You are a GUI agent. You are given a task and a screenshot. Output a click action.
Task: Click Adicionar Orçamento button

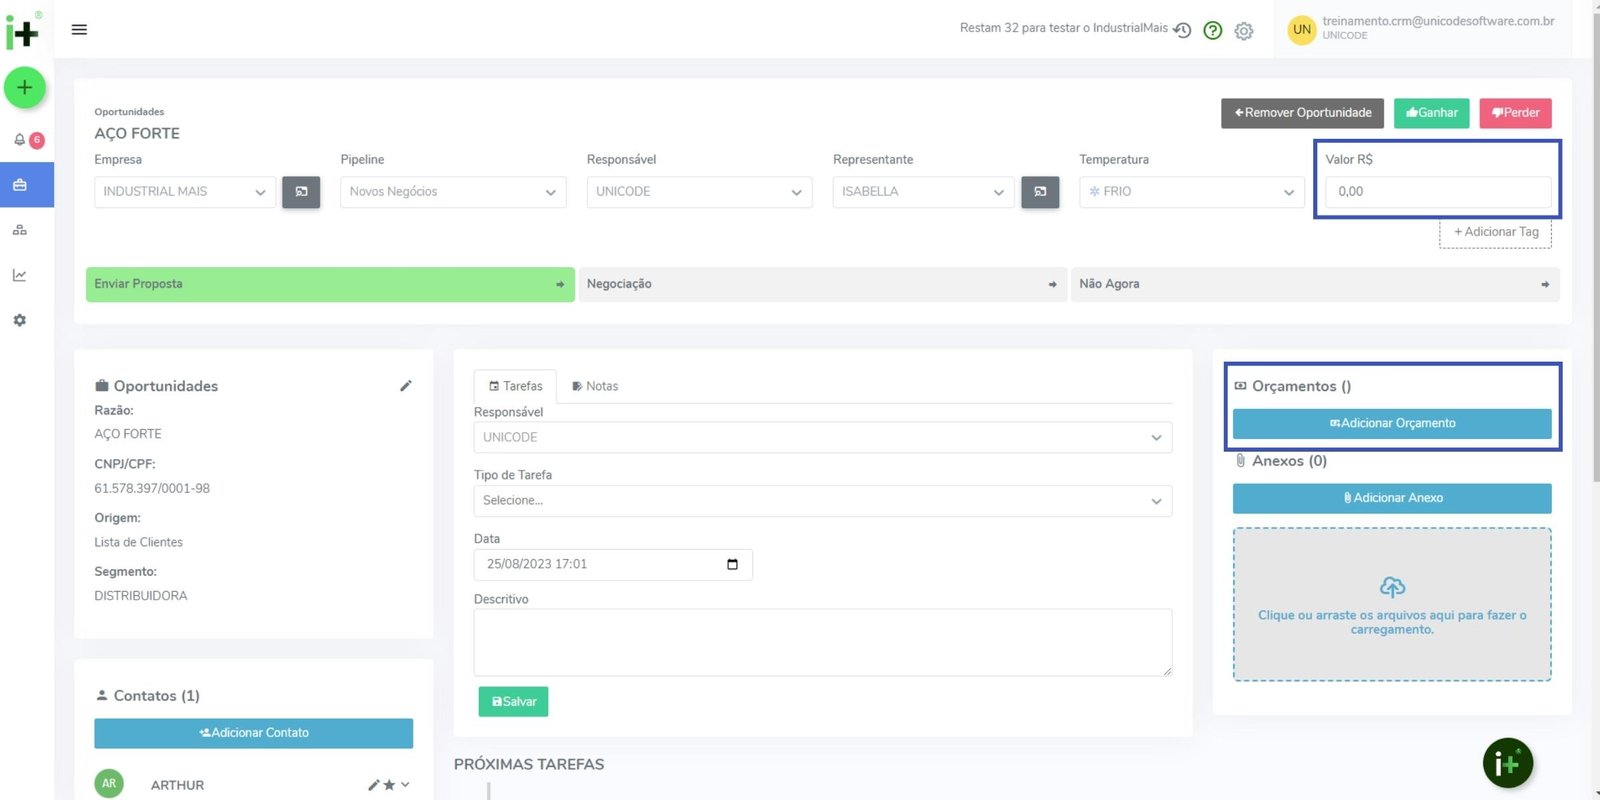click(1392, 424)
